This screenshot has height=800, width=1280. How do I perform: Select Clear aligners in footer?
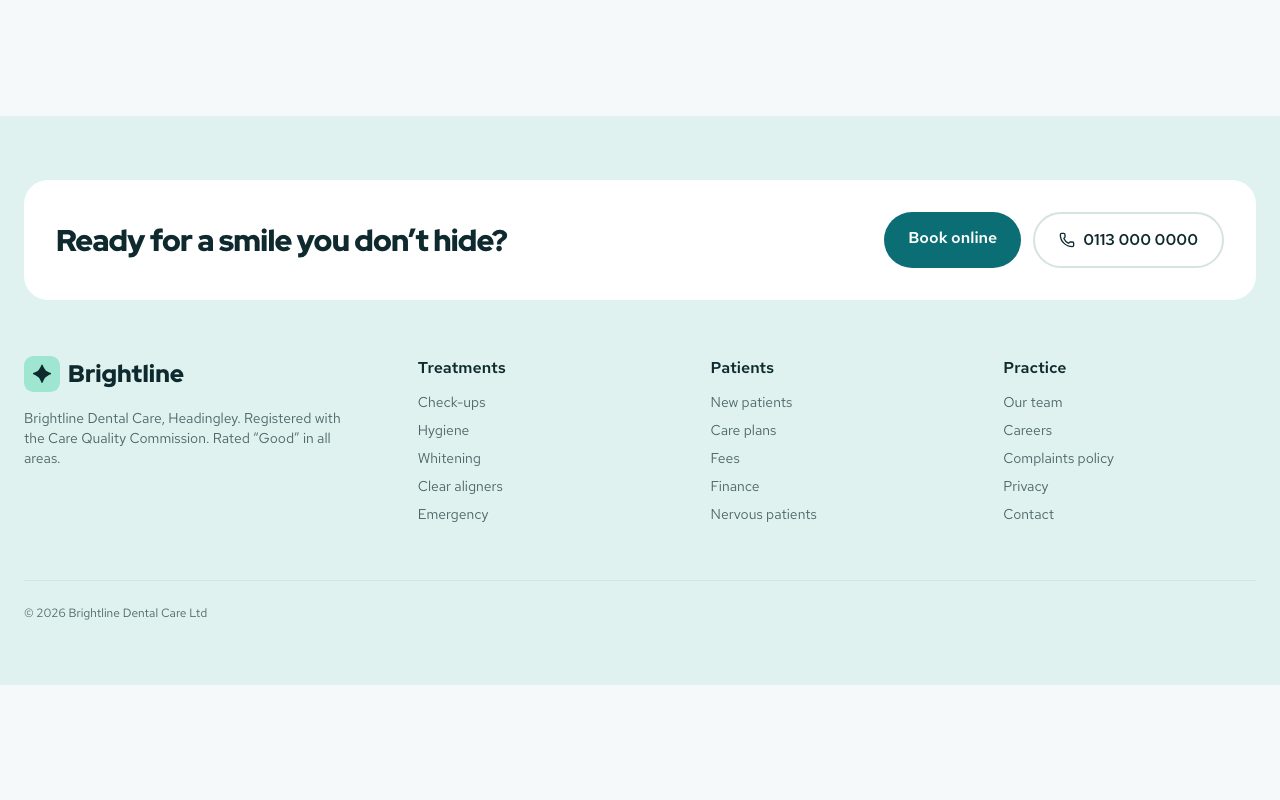[x=460, y=486]
